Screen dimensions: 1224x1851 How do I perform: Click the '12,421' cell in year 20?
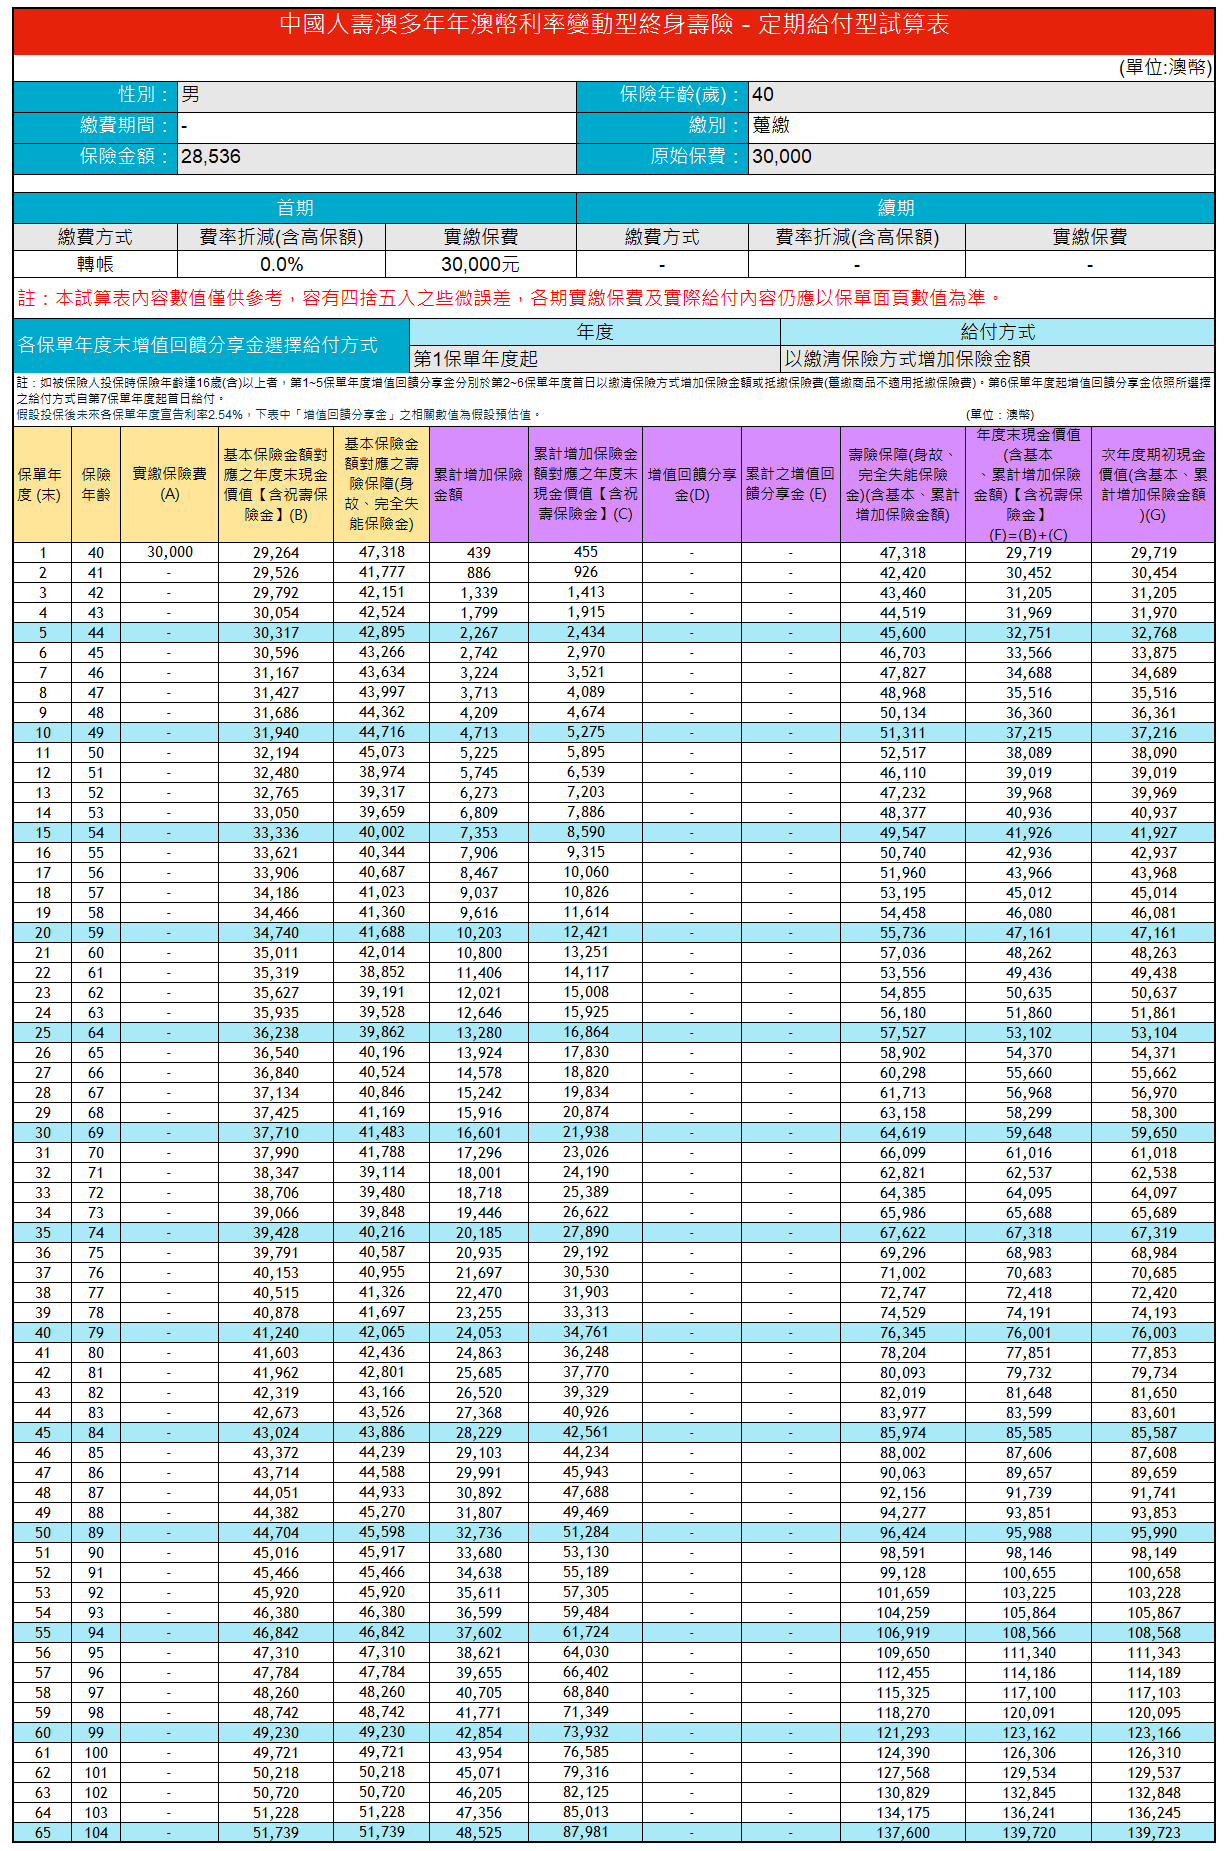(x=585, y=933)
